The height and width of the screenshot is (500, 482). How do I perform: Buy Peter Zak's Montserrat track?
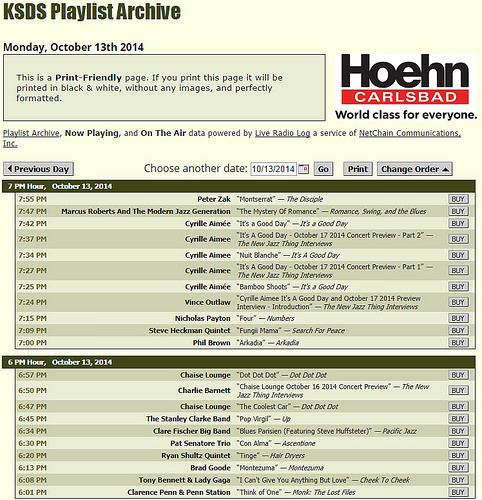458,199
